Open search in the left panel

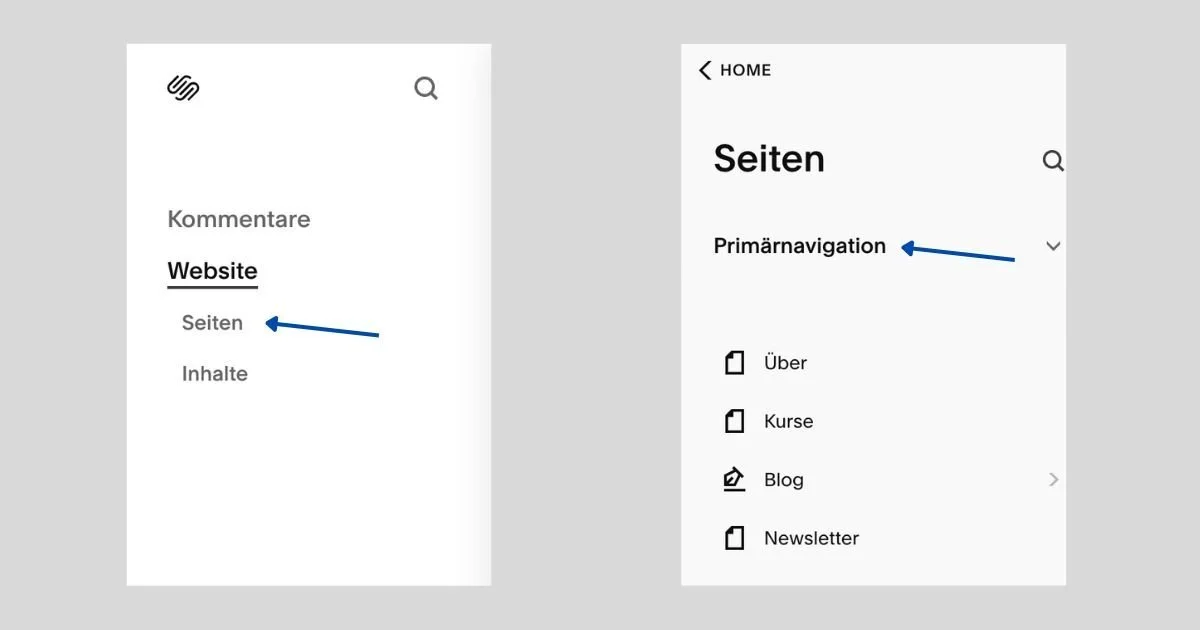[x=426, y=89]
